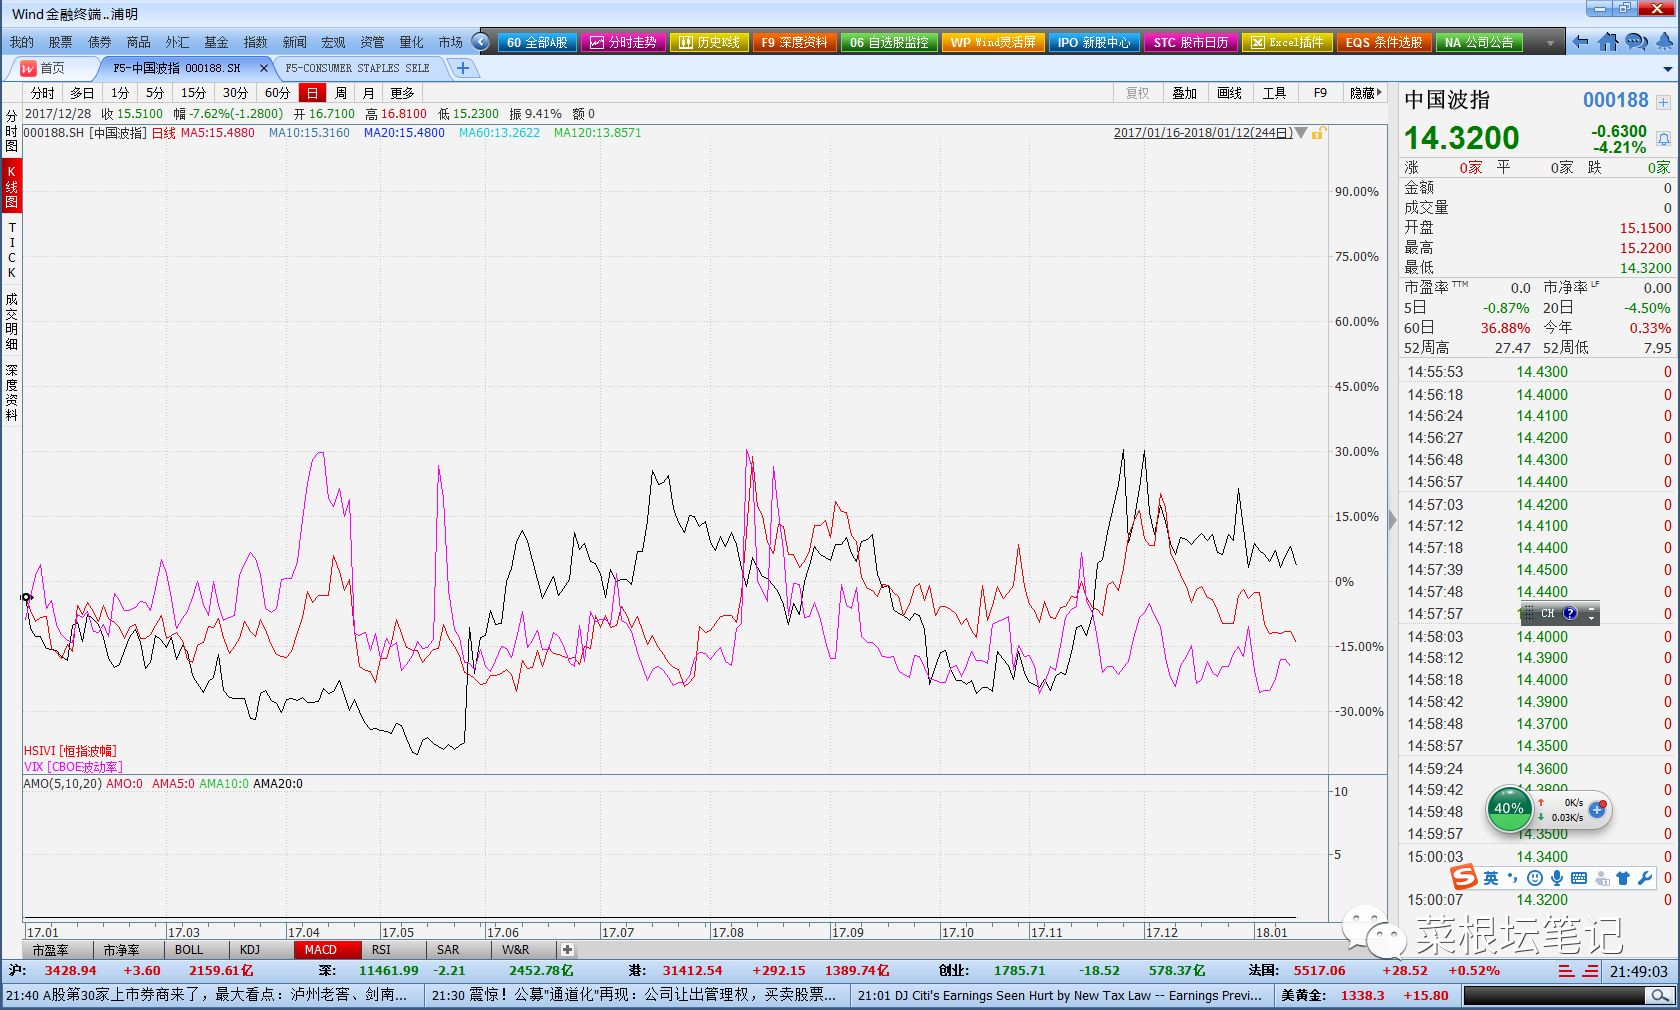Open Sogou skin shirt icon
Screen dimensions: 1680x1010
click(1623, 878)
